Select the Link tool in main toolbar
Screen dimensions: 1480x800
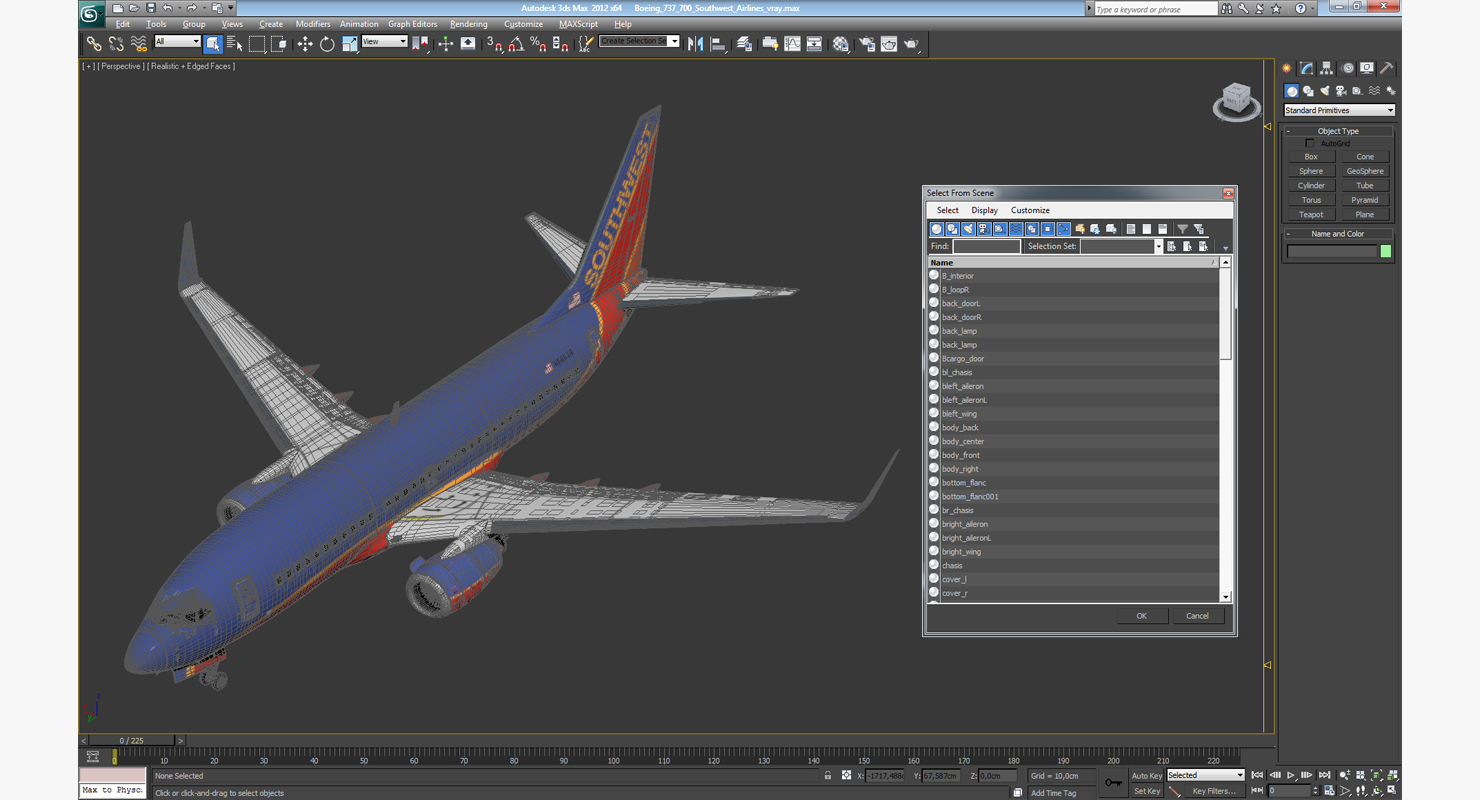point(94,44)
